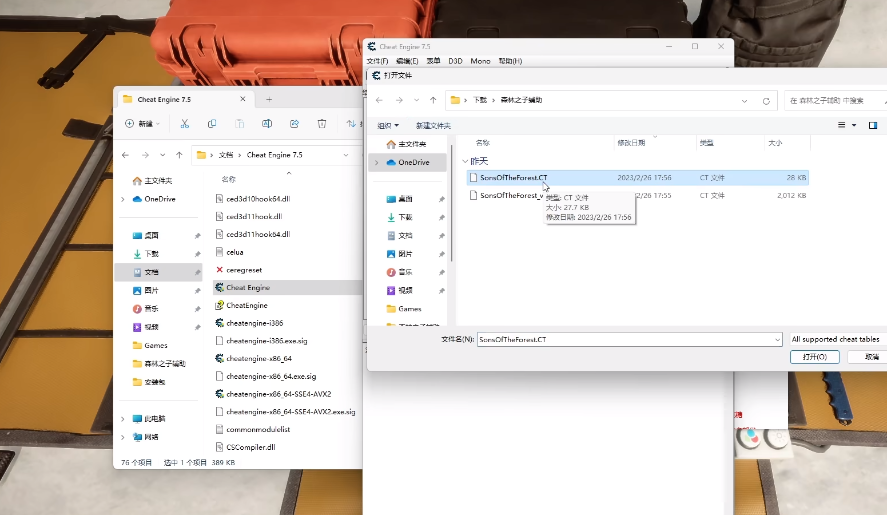Click the Share icon in Explorer toolbar
The image size is (887, 515).
pyautogui.click(x=294, y=123)
